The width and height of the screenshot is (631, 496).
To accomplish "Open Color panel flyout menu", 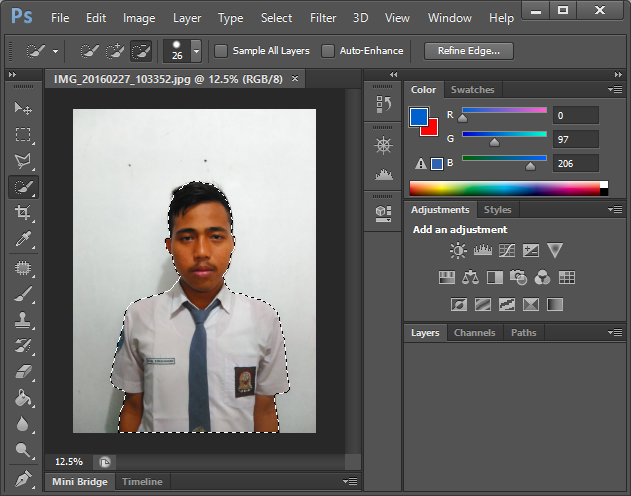I will click(x=615, y=89).
